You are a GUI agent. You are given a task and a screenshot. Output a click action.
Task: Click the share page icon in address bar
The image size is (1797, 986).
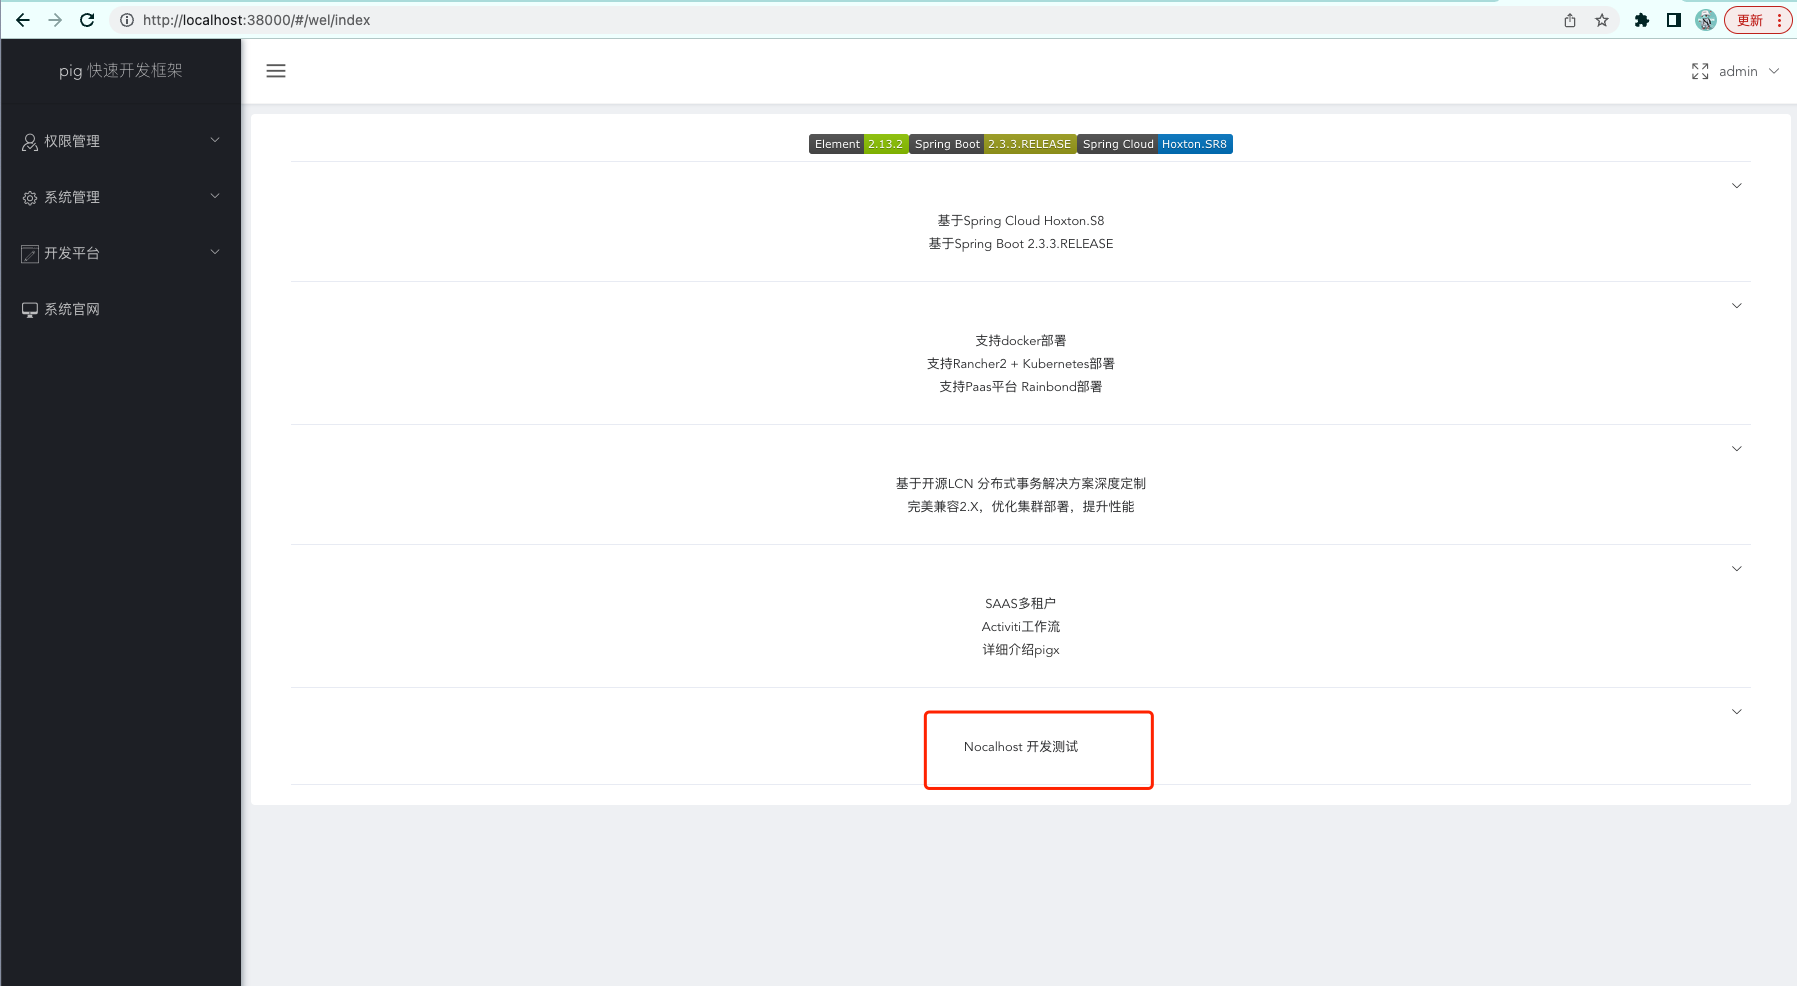click(1570, 20)
